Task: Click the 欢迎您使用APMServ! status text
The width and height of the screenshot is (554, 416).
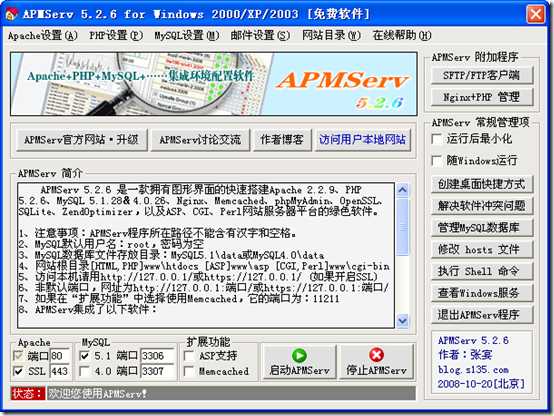Action: (98, 393)
